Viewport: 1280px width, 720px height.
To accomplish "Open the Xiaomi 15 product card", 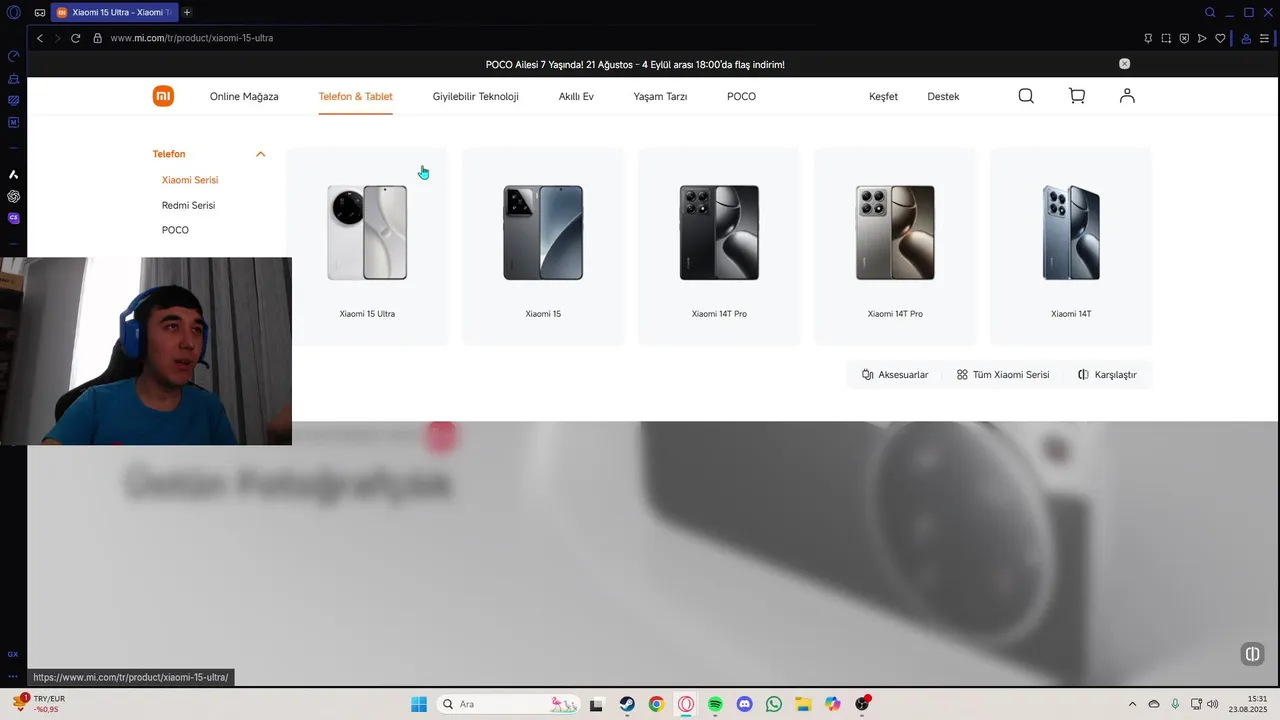I will 543,247.
